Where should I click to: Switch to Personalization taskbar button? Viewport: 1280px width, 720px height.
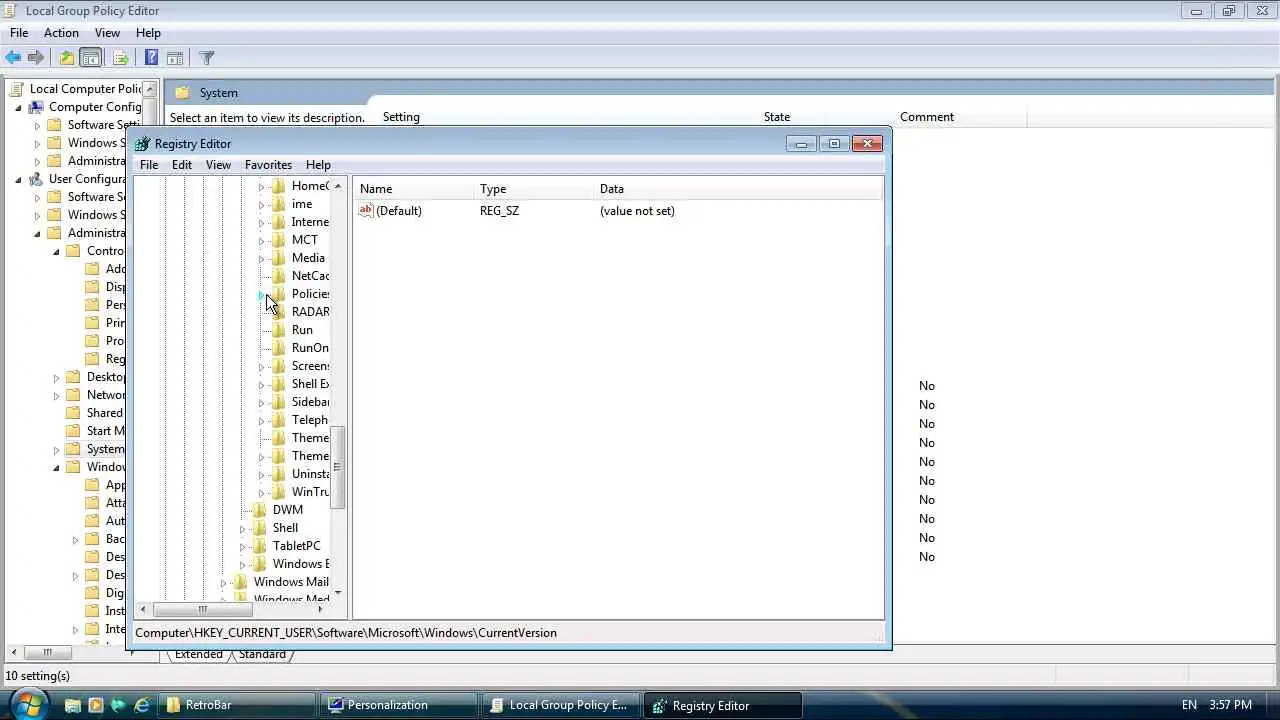[x=400, y=705]
